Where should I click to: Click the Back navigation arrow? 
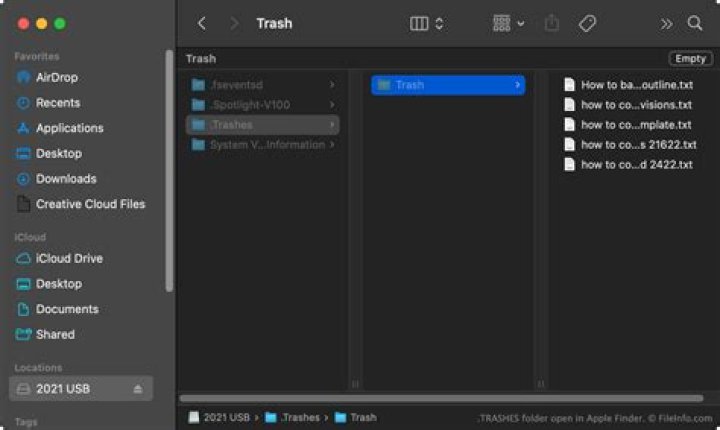click(x=202, y=23)
